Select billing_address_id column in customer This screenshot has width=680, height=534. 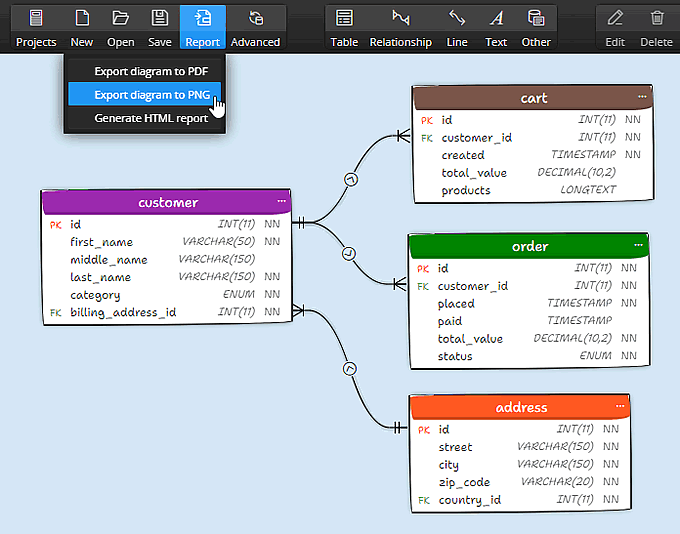pyautogui.click(x=167, y=312)
